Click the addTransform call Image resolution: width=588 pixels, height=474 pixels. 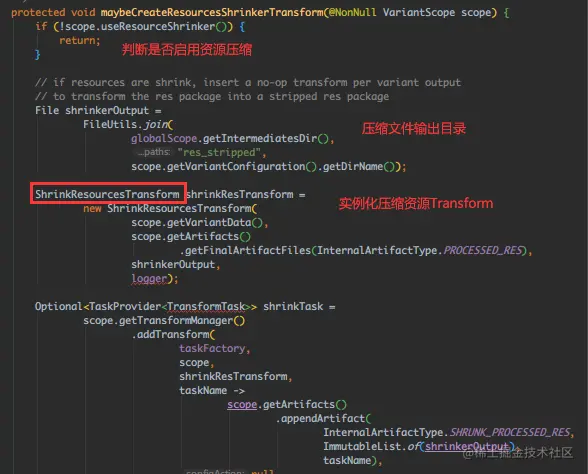click(x=173, y=334)
